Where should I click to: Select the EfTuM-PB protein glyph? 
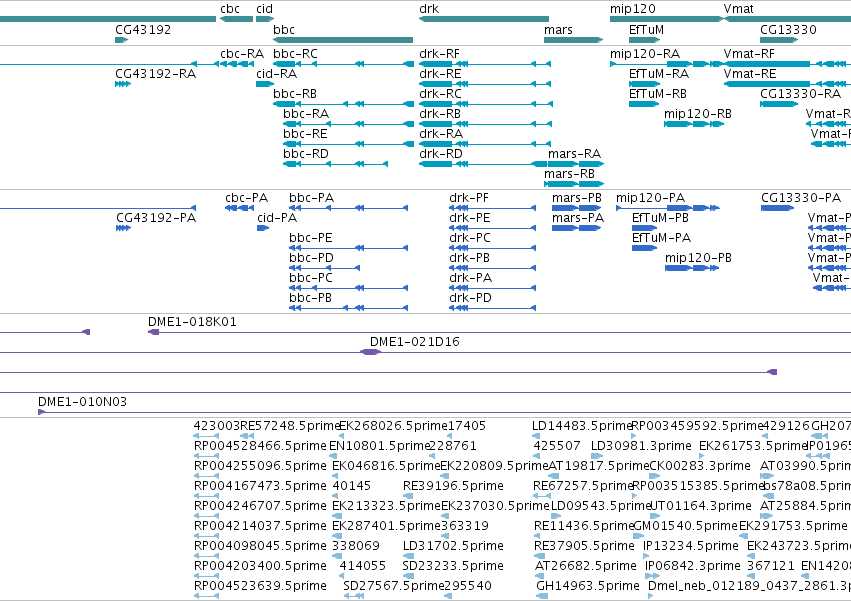pos(644,228)
